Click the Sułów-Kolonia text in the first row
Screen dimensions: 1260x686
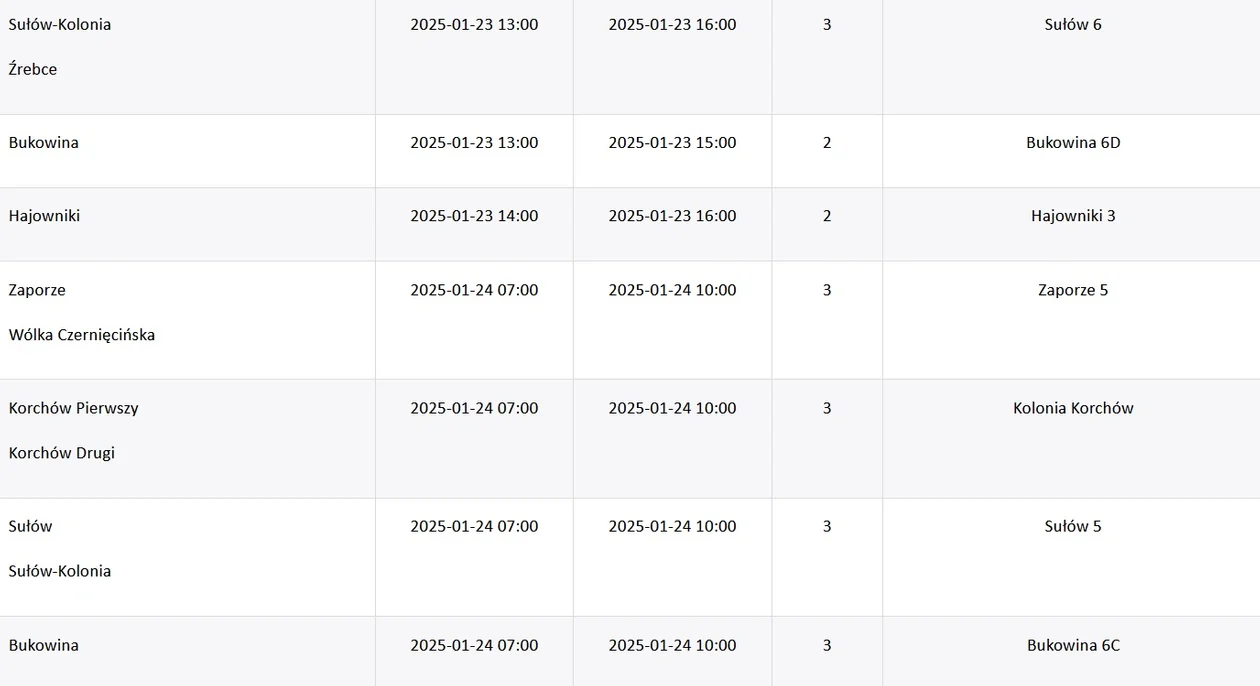point(60,24)
